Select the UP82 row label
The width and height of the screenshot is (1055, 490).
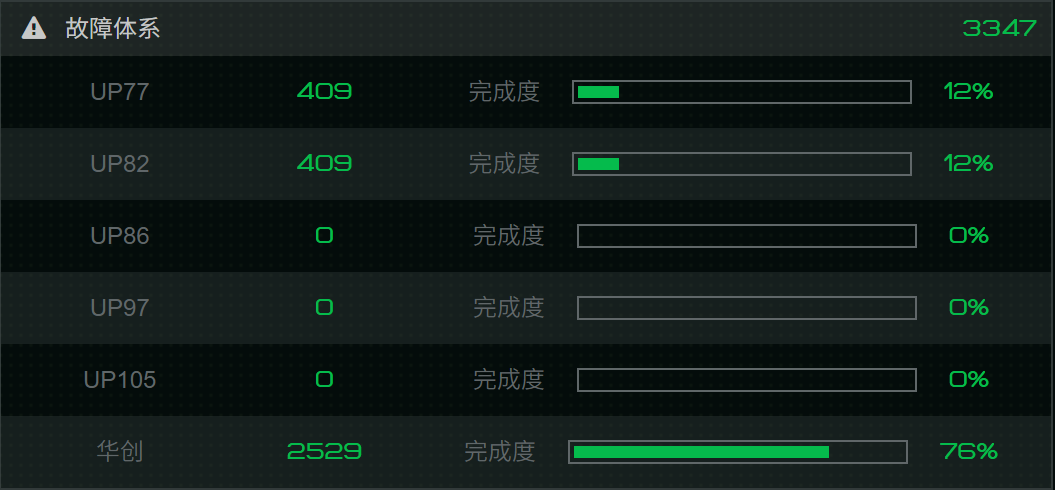120,164
